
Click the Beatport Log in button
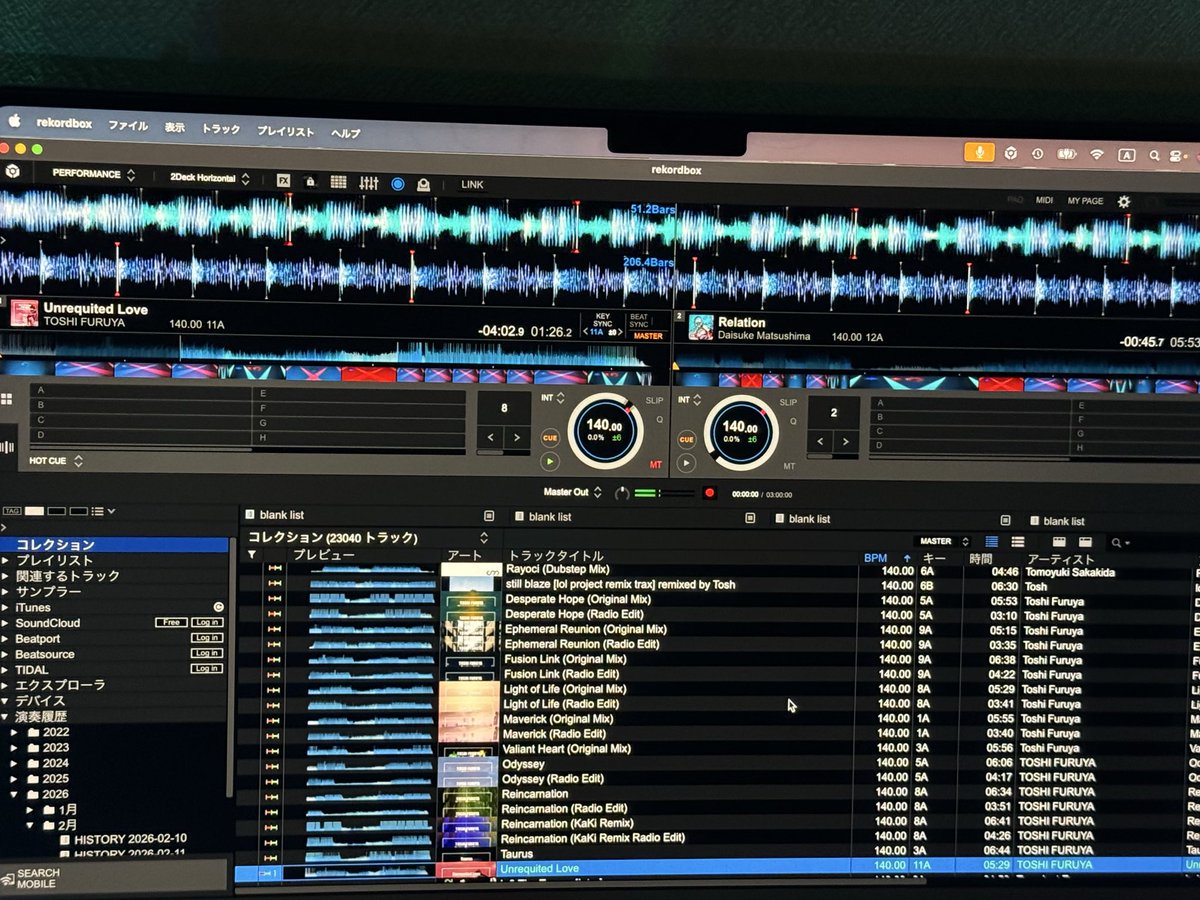(x=207, y=638)
